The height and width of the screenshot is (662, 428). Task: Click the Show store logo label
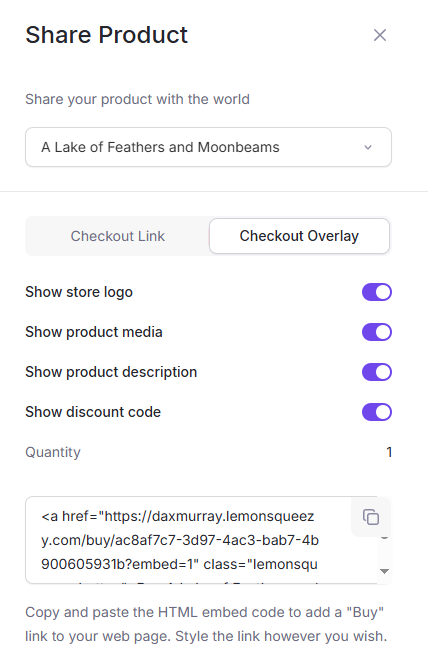pos(79,292)
